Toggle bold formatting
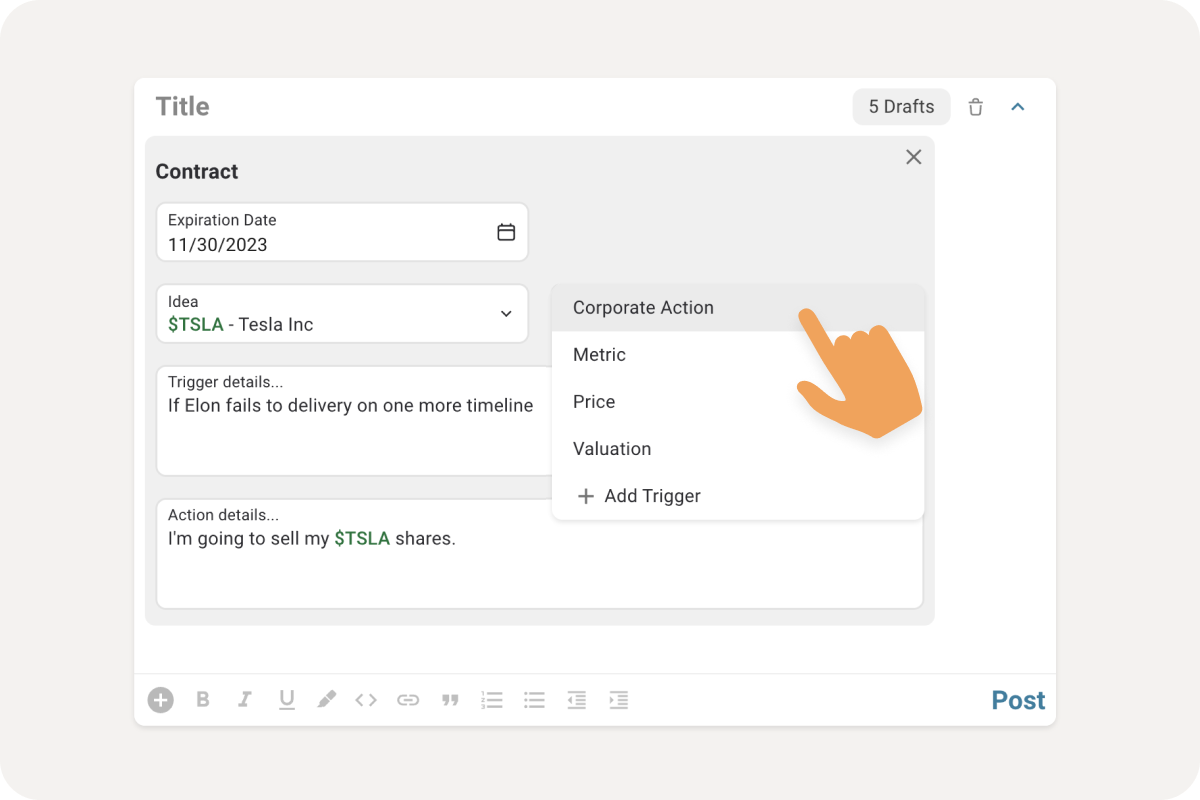 tap(203, 700)
